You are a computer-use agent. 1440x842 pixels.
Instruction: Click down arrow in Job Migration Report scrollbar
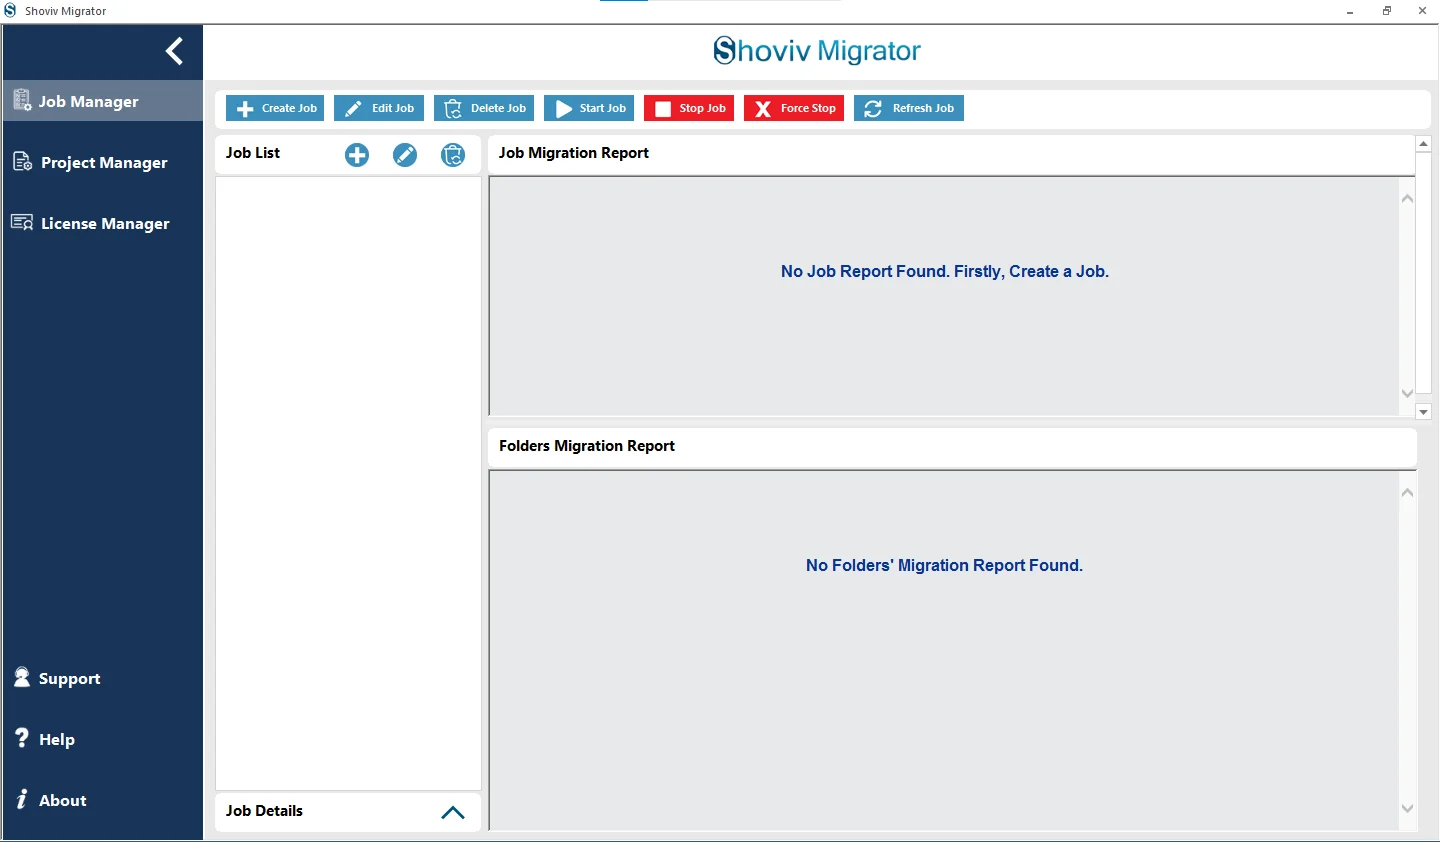pos(1407,393)
